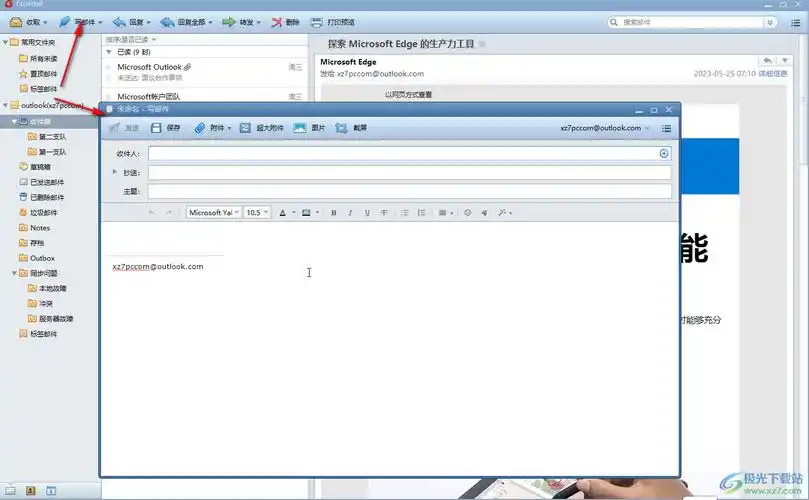Image resolution: width=809 pixels, height=500 pixels.
Task: Collapse the outlook(xz7pccom) account tree
Action: 5,105
